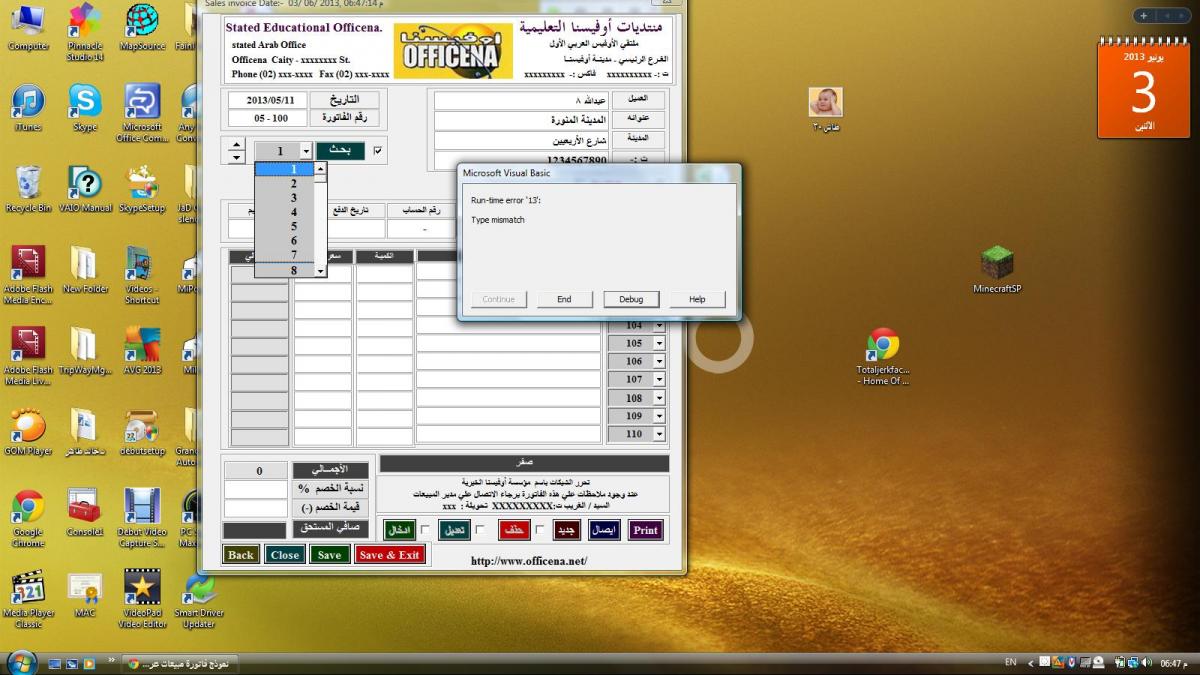This screenshot has height=675, width=1200.
Task: Open iTunes desktop icon
Action: pos(28,108)
